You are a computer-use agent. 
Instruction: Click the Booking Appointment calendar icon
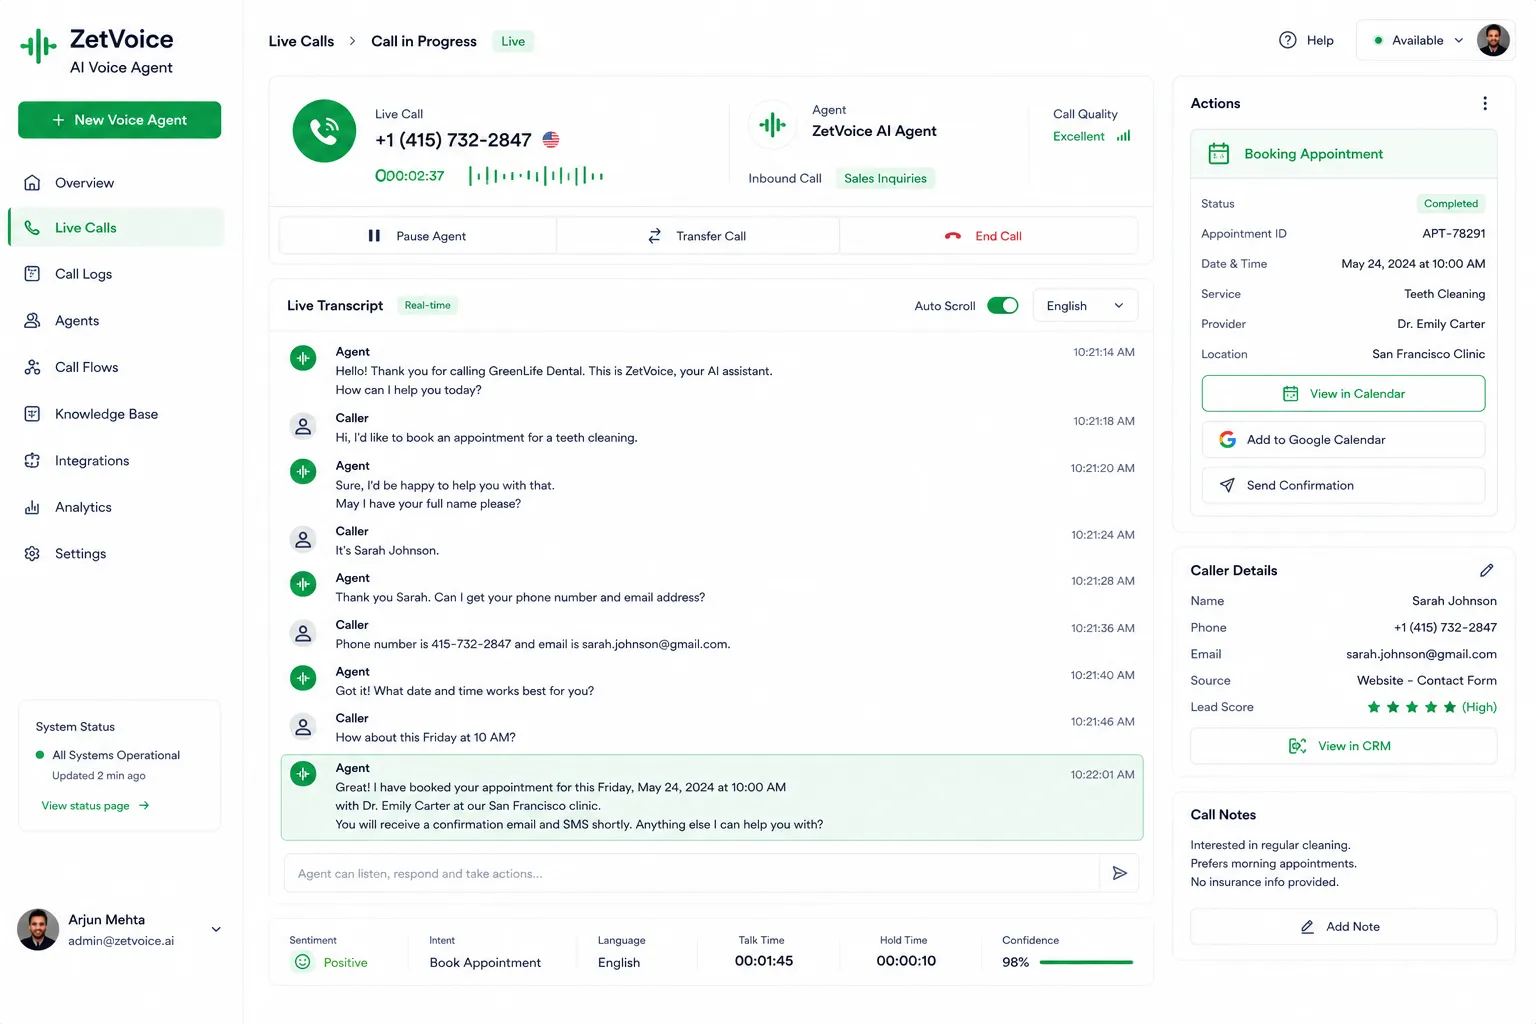1218,153
